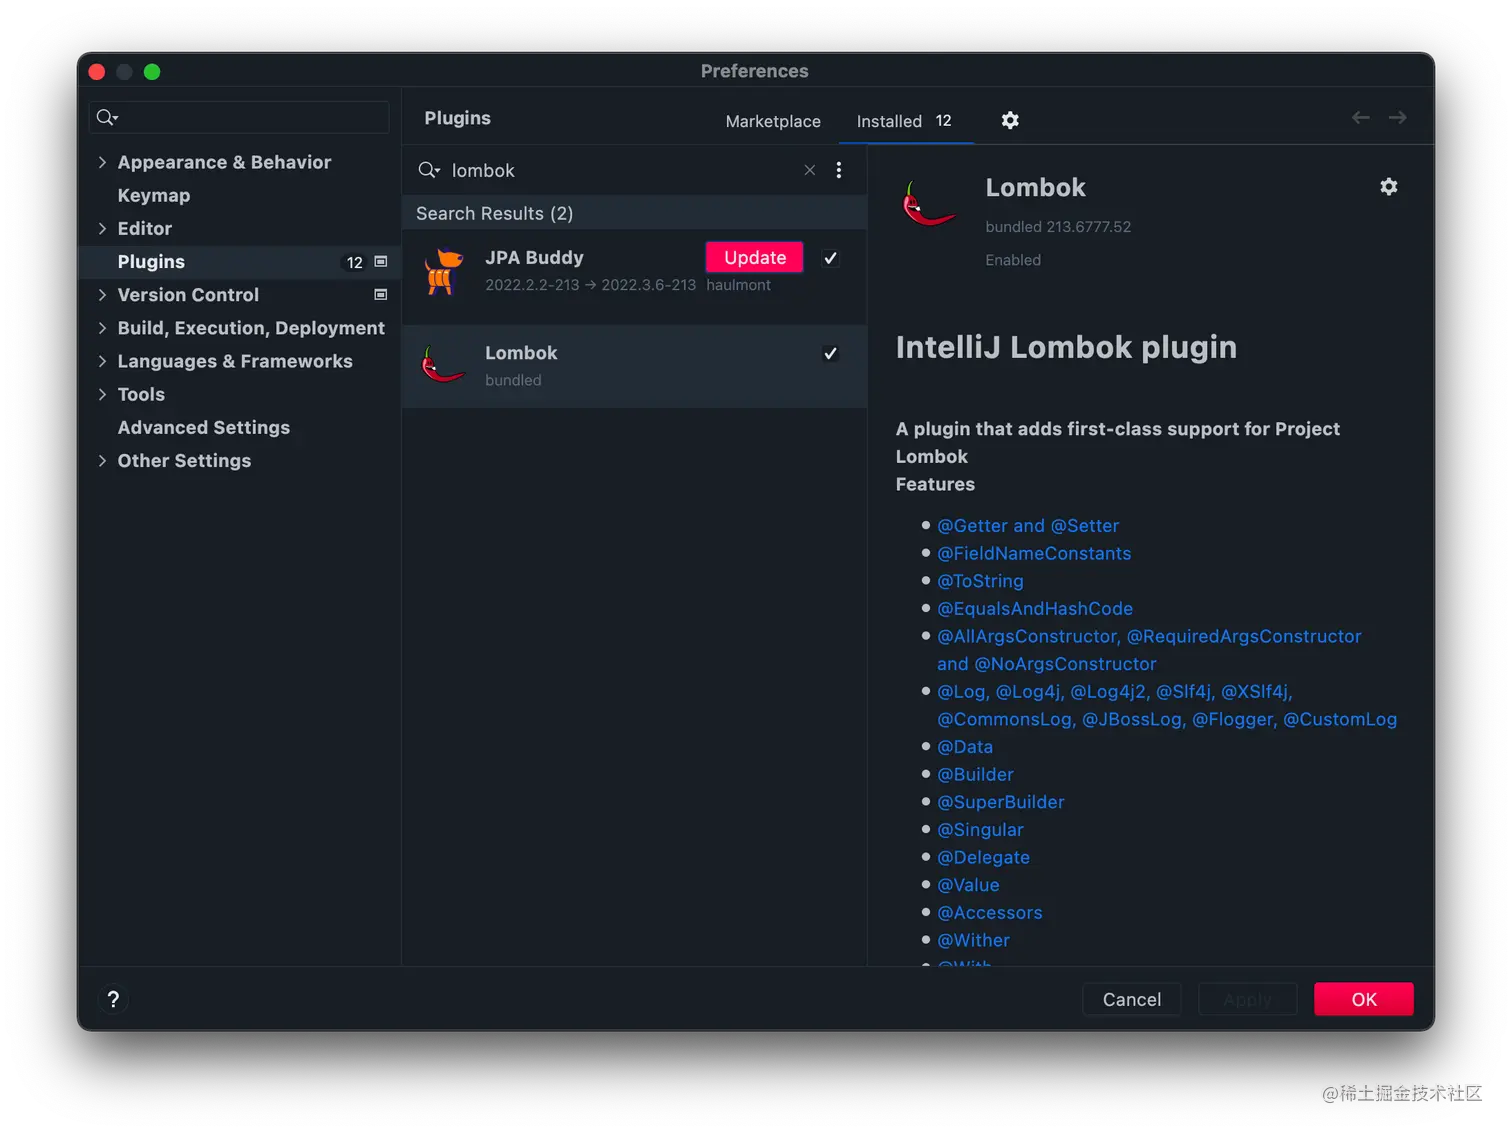The height and width of the screenshot is (1133, 1512).
Task: Open the @Getter and @Setter link
Action: pyautogui.click(x=1028, y=526)
